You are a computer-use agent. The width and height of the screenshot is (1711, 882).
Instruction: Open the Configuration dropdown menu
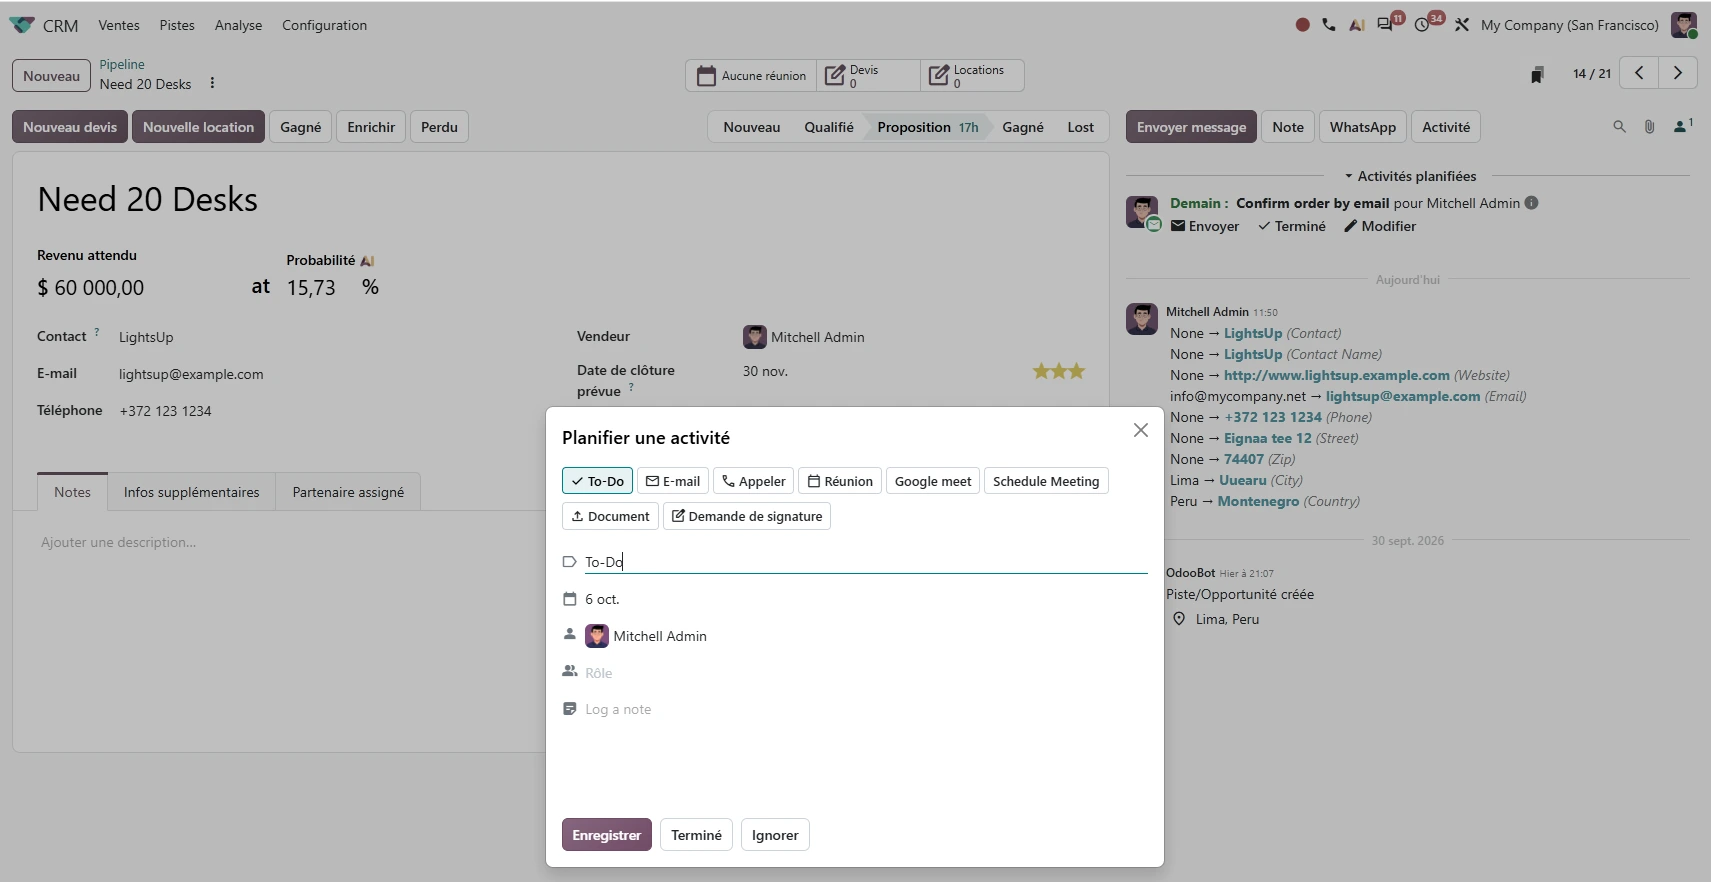coord(324,25)
